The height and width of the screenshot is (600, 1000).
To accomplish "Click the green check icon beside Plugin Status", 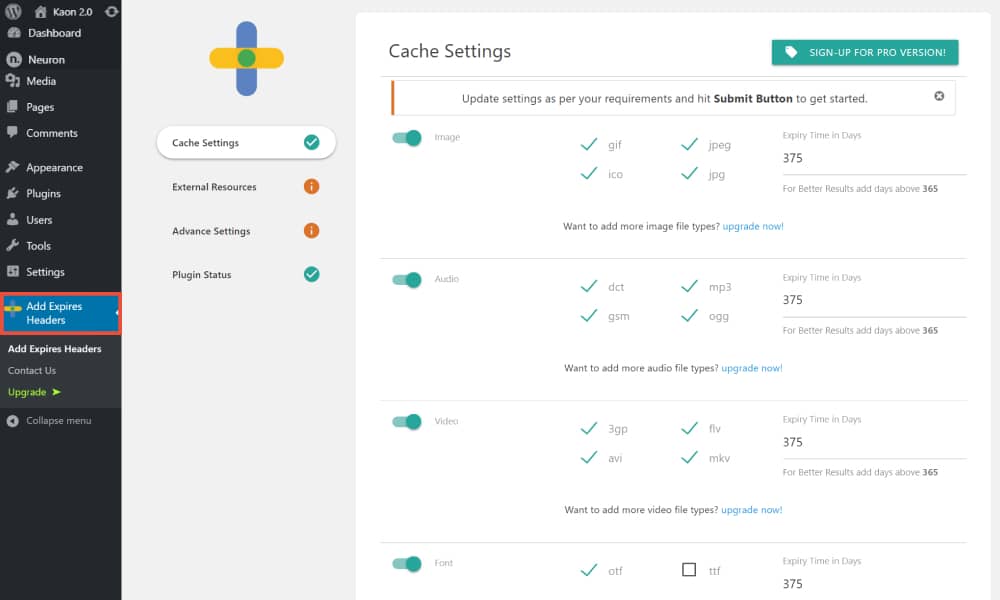I will [x=312, y=274].
